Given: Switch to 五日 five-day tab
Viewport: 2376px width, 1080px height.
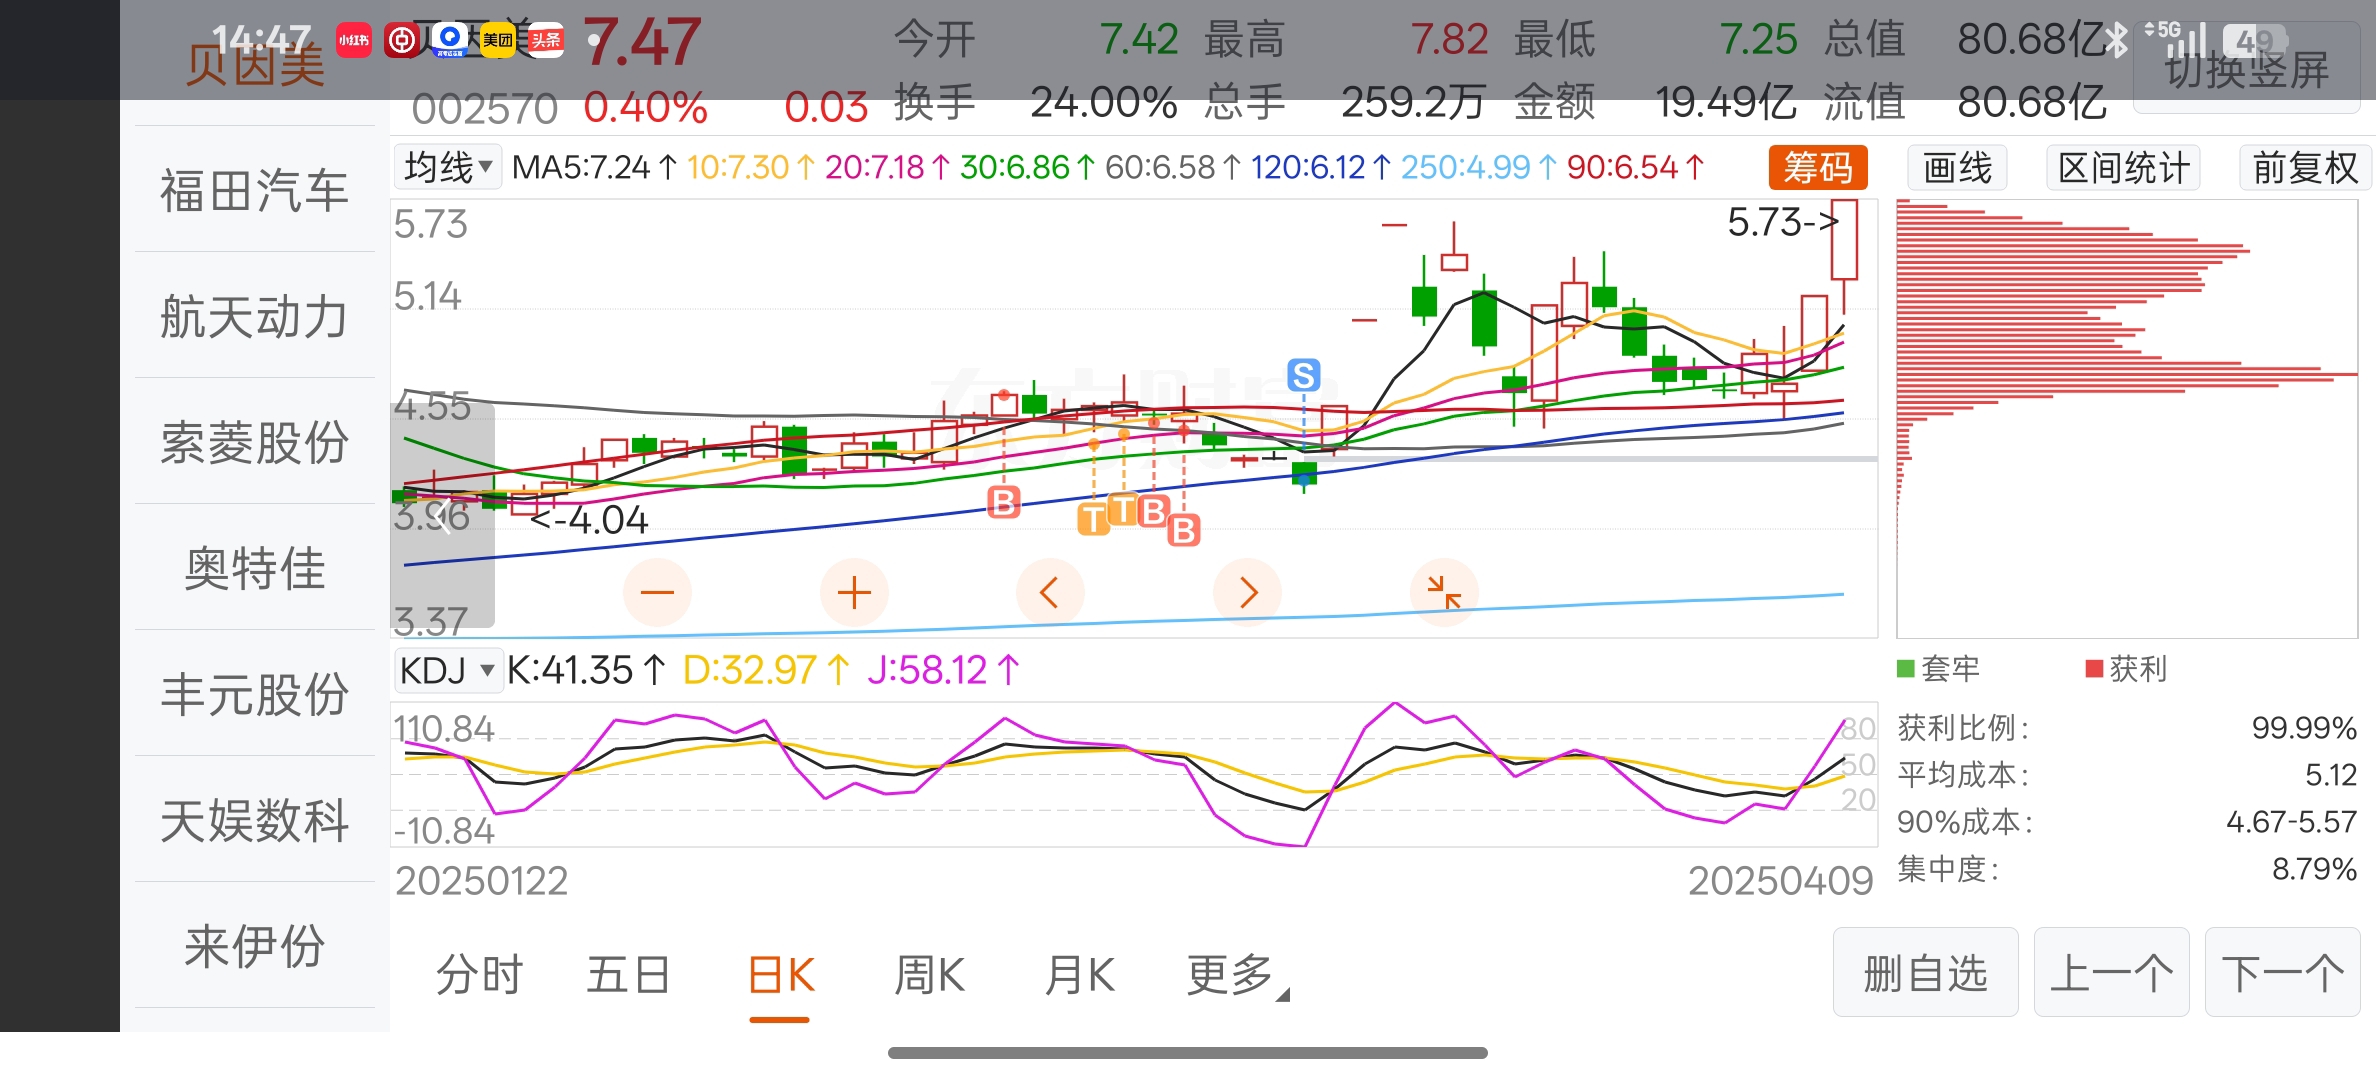Looking at the screenshot, I should click(x=628, y=975).
